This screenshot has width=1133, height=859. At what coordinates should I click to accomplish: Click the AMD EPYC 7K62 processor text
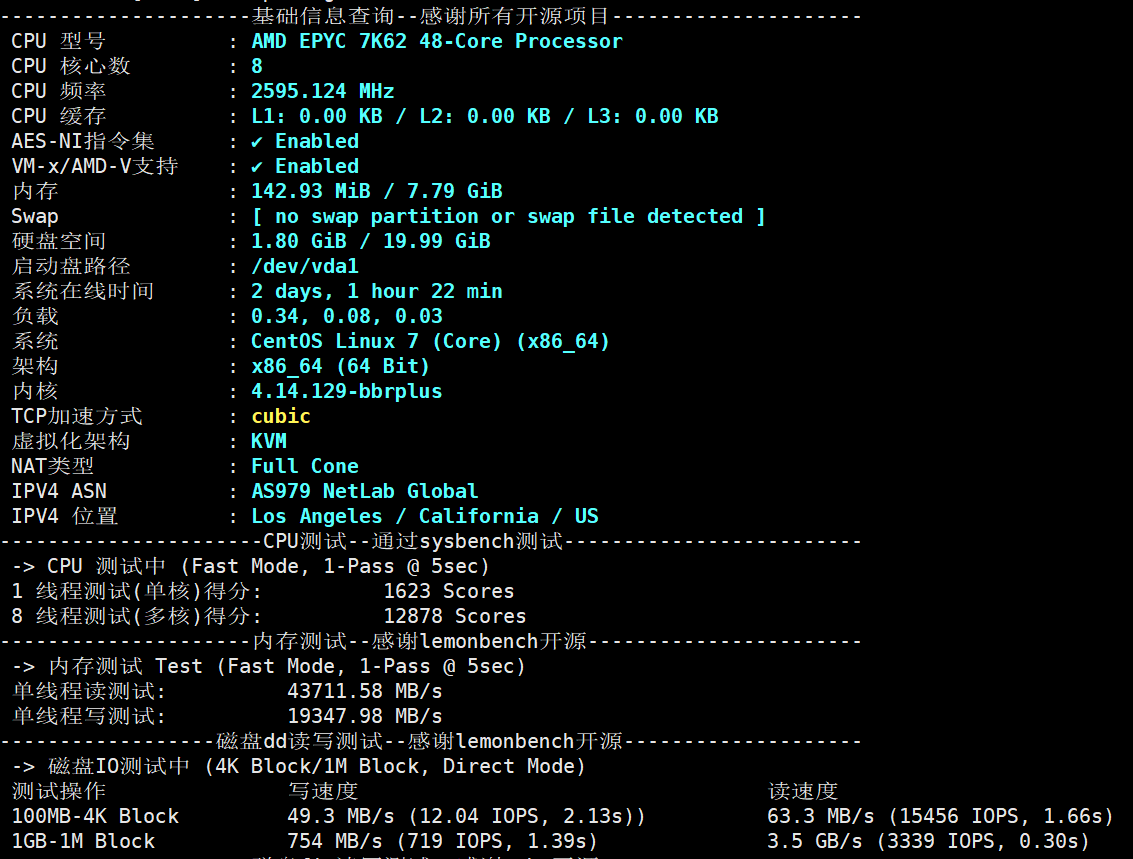[436, 41]
